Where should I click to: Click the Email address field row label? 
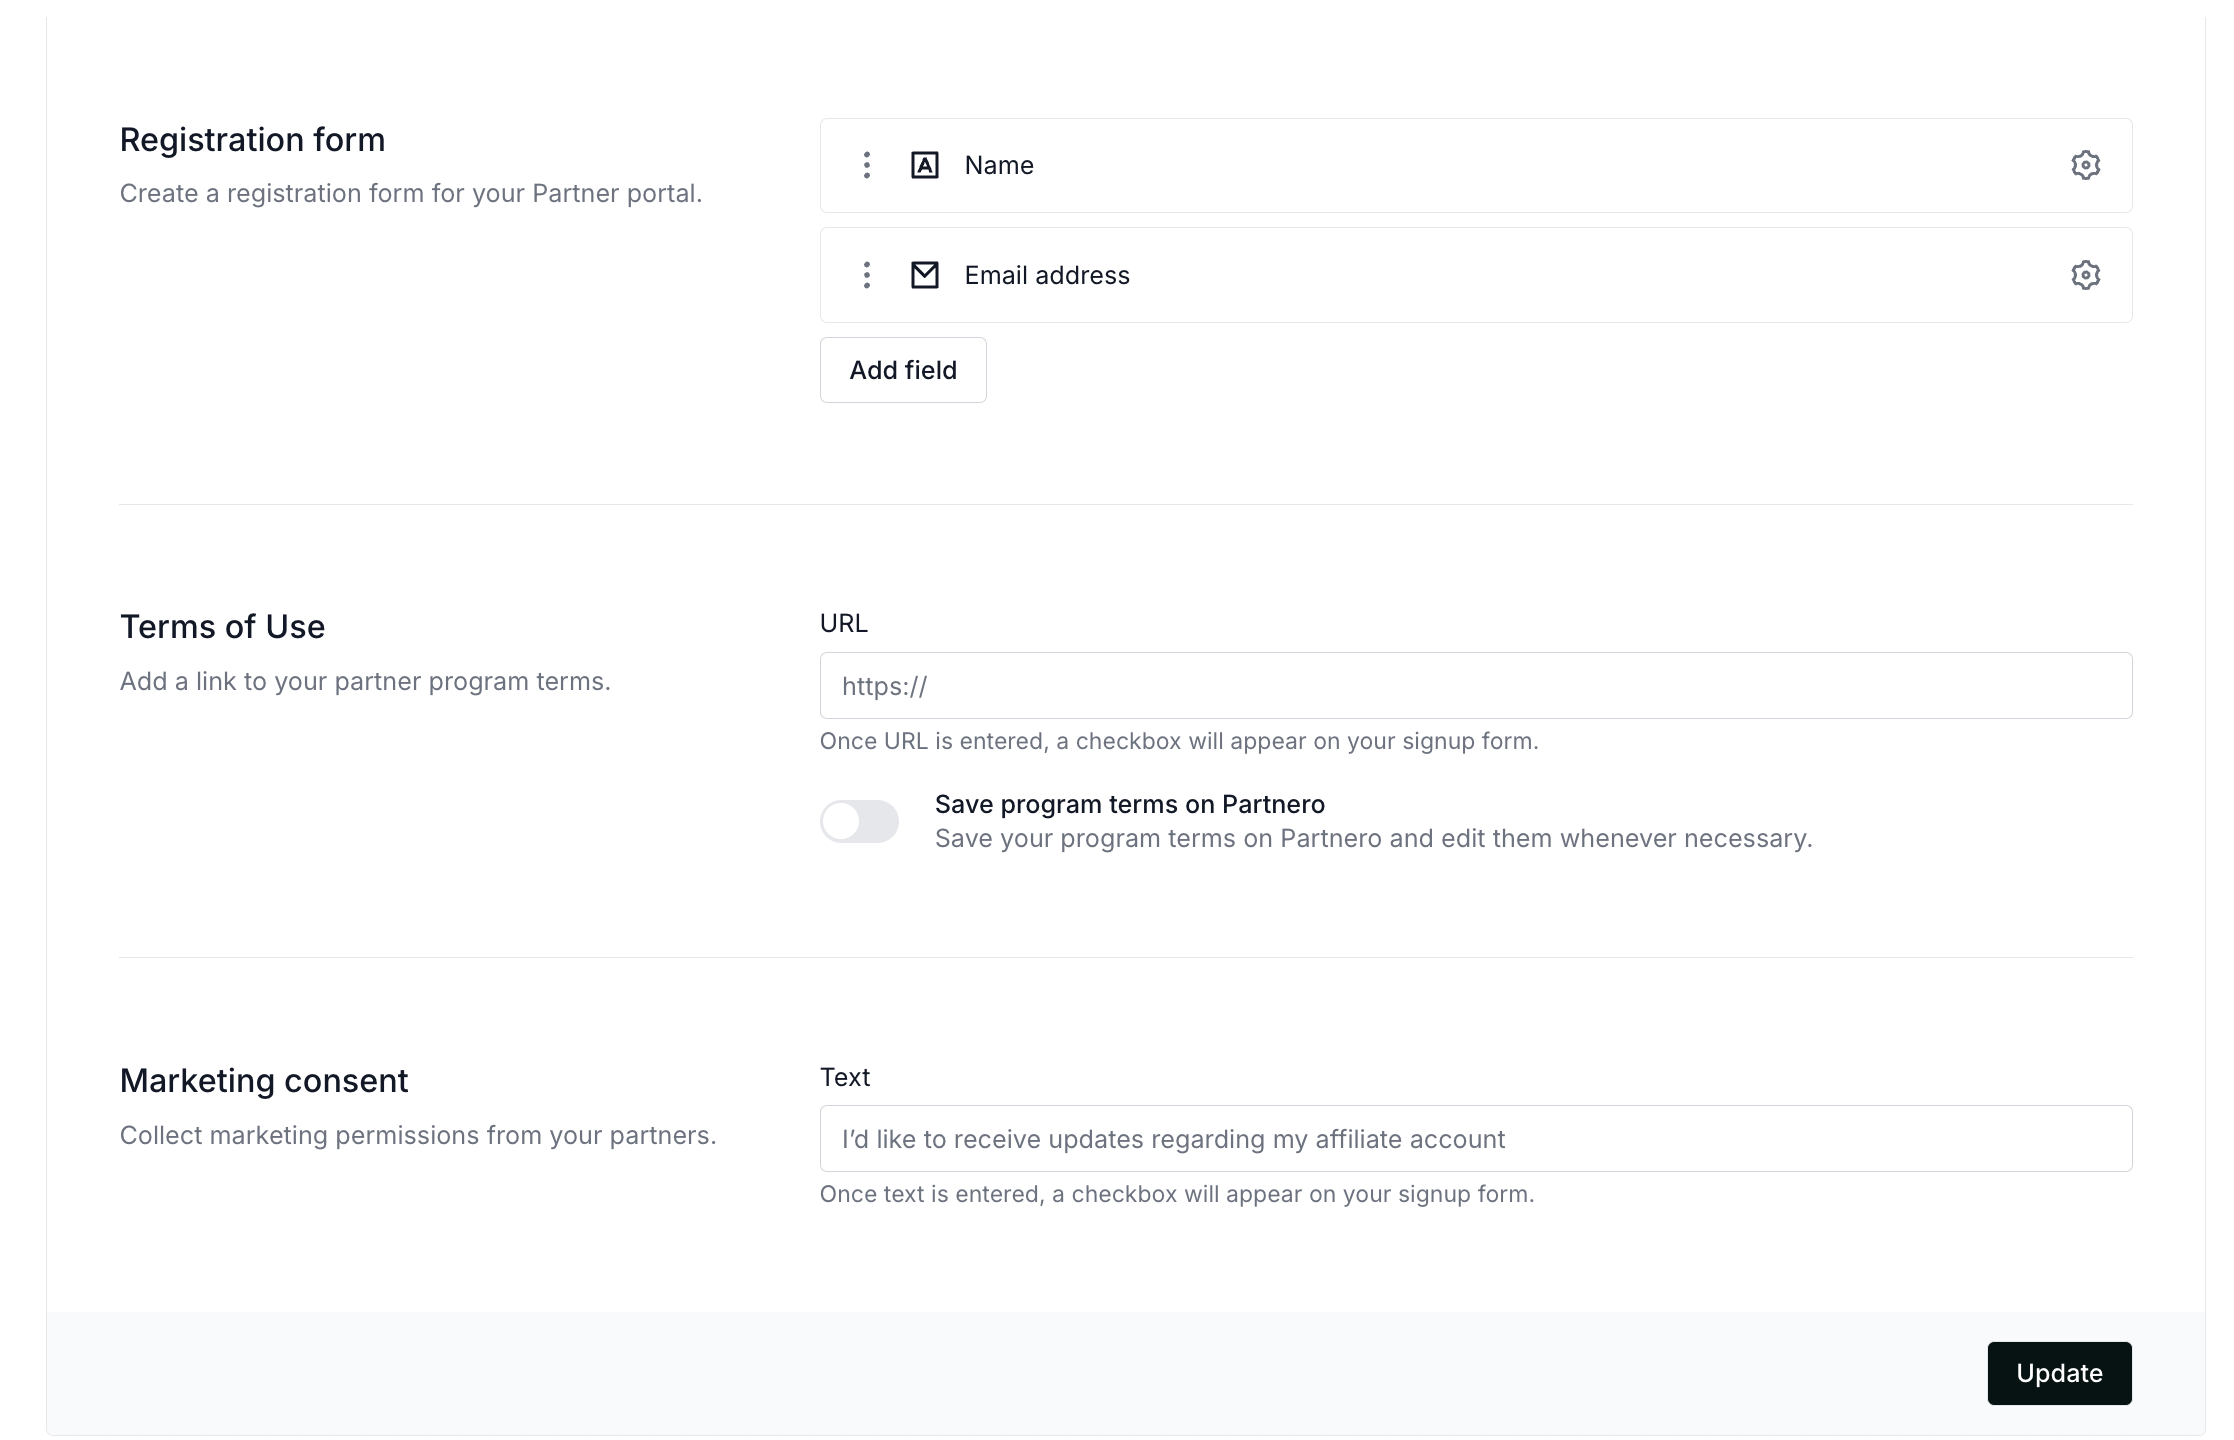point(1046,275)
